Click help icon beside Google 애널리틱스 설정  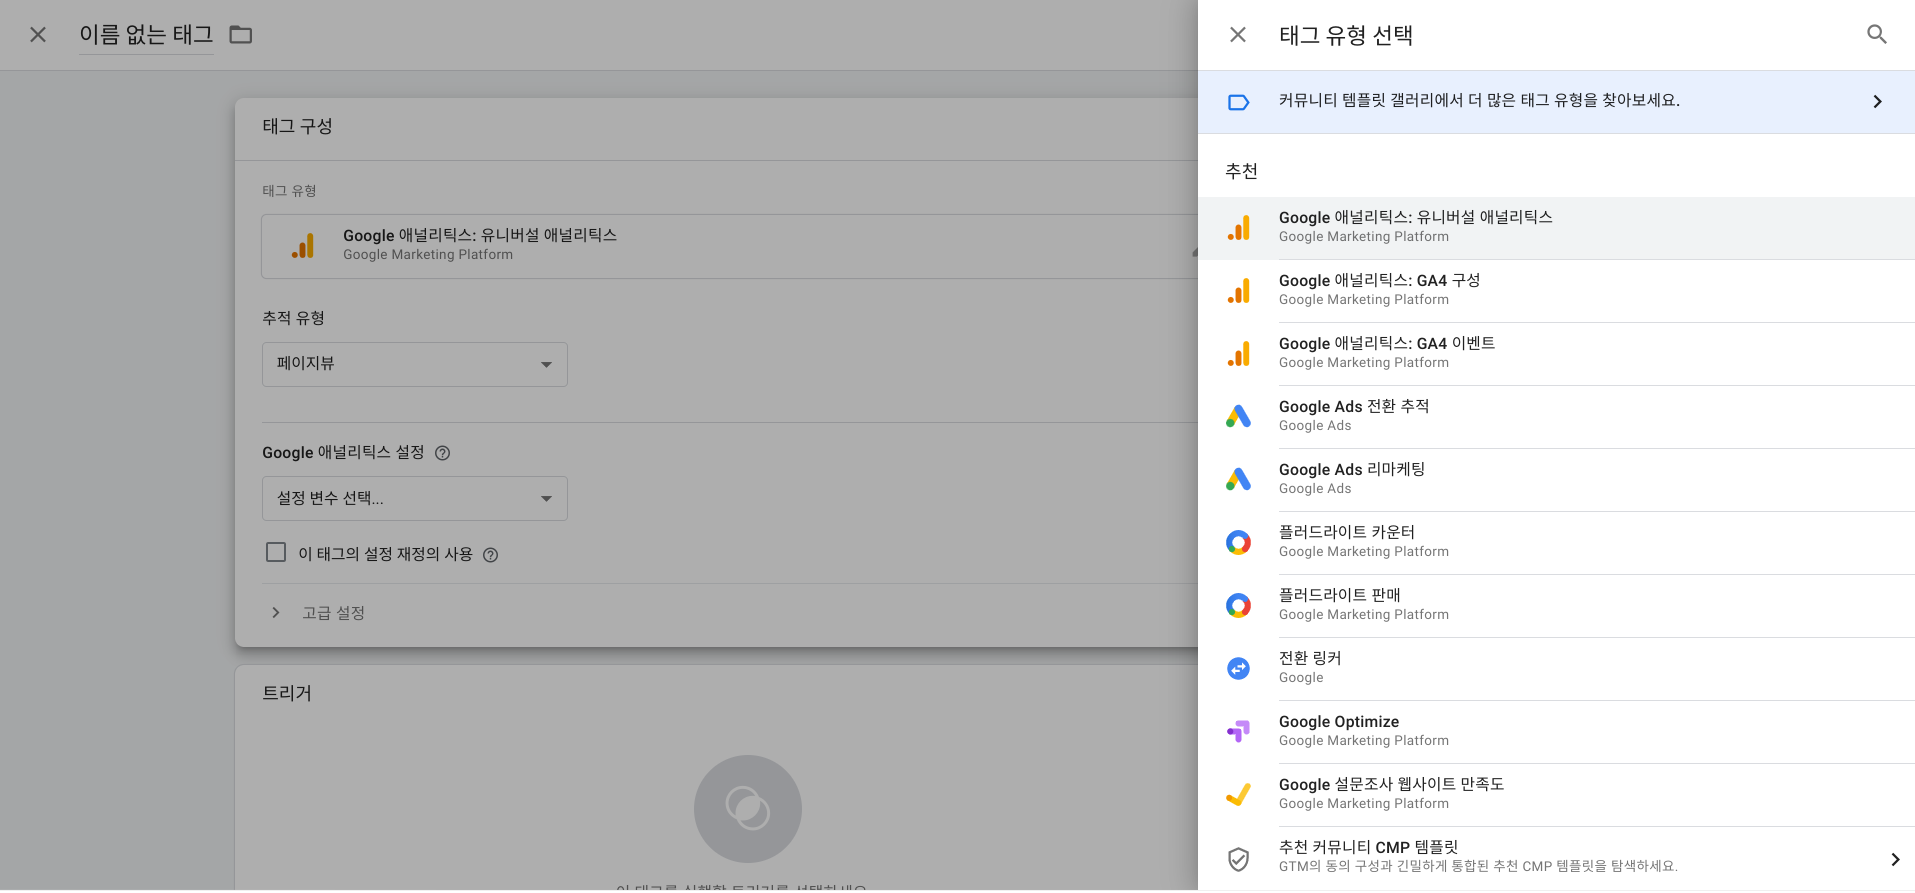tap(442, 453)
